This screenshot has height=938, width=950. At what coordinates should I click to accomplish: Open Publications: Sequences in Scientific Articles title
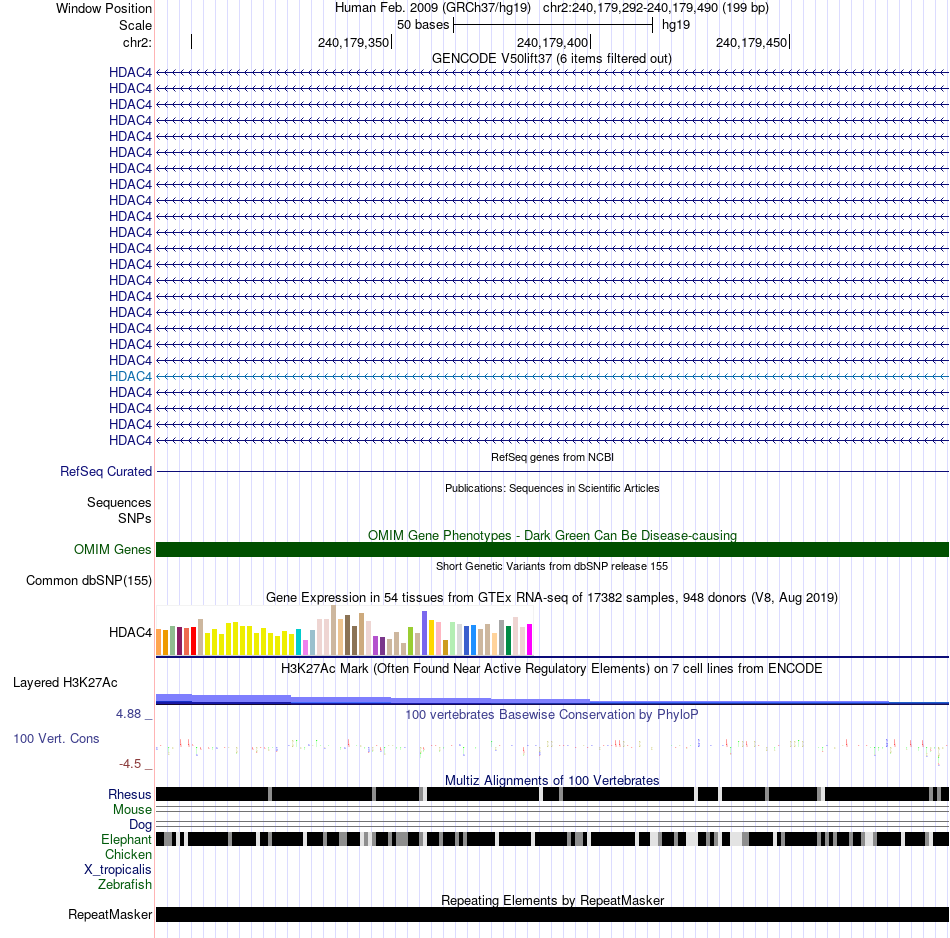[x=552, y=488]
